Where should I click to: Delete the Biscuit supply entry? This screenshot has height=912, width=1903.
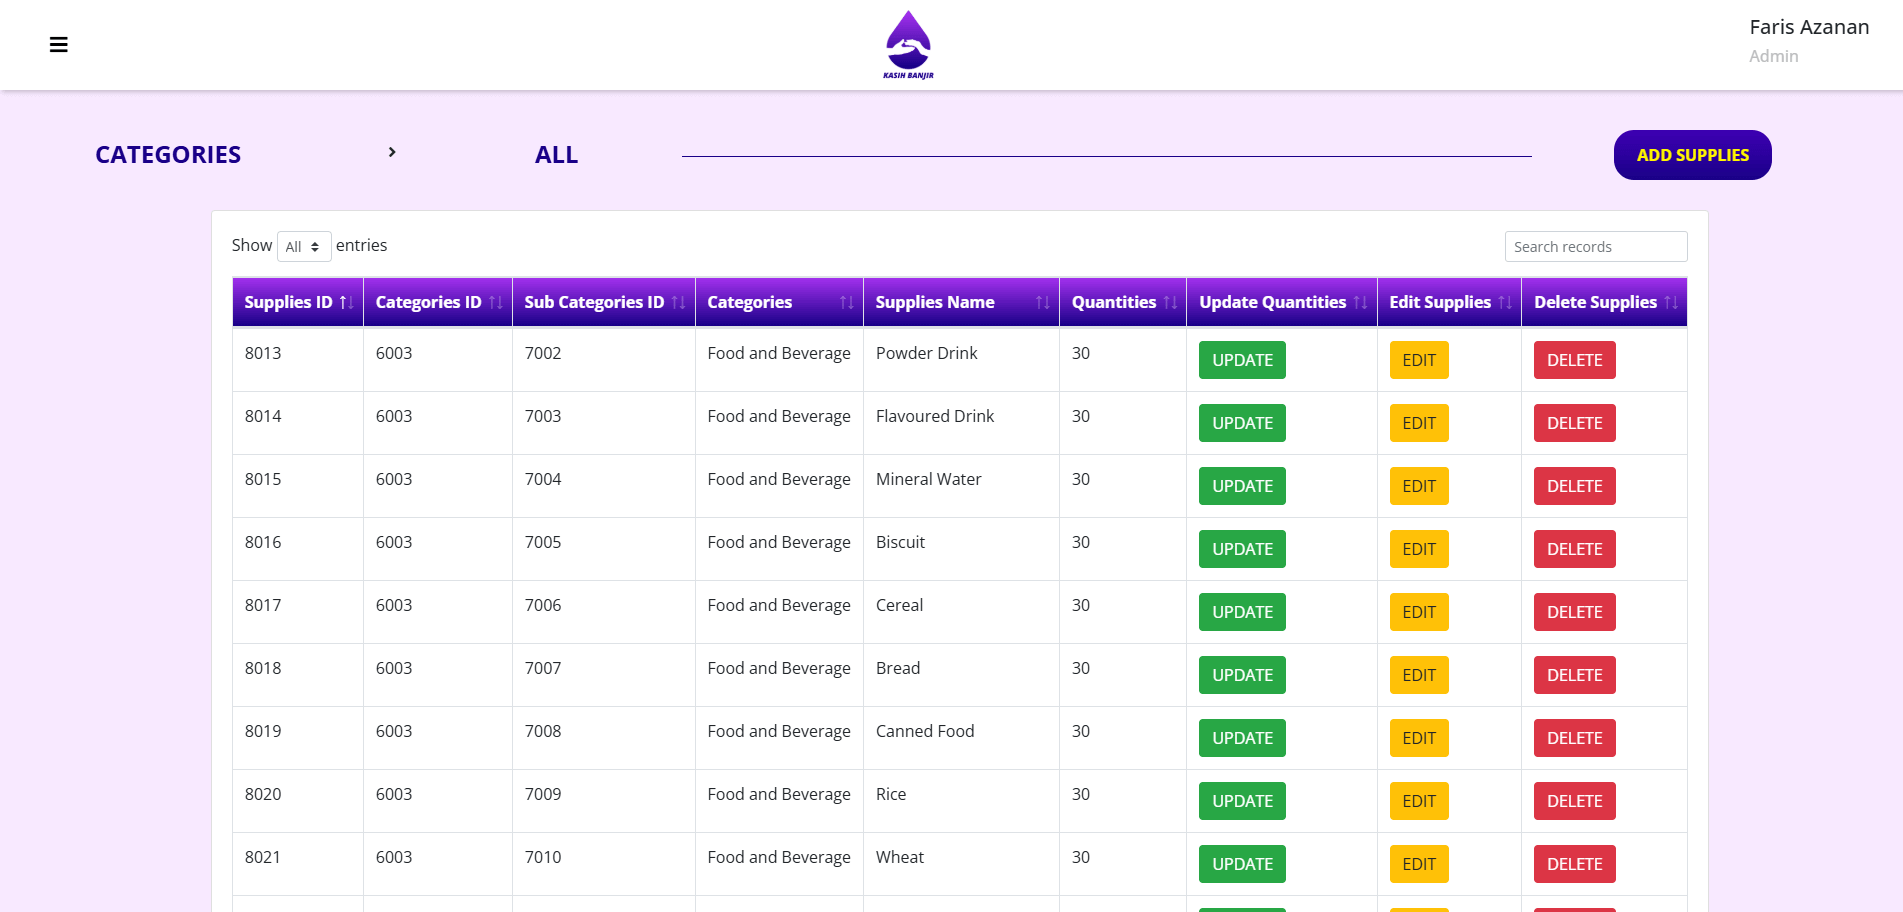pyautogui.click(x=1574, y=549)
